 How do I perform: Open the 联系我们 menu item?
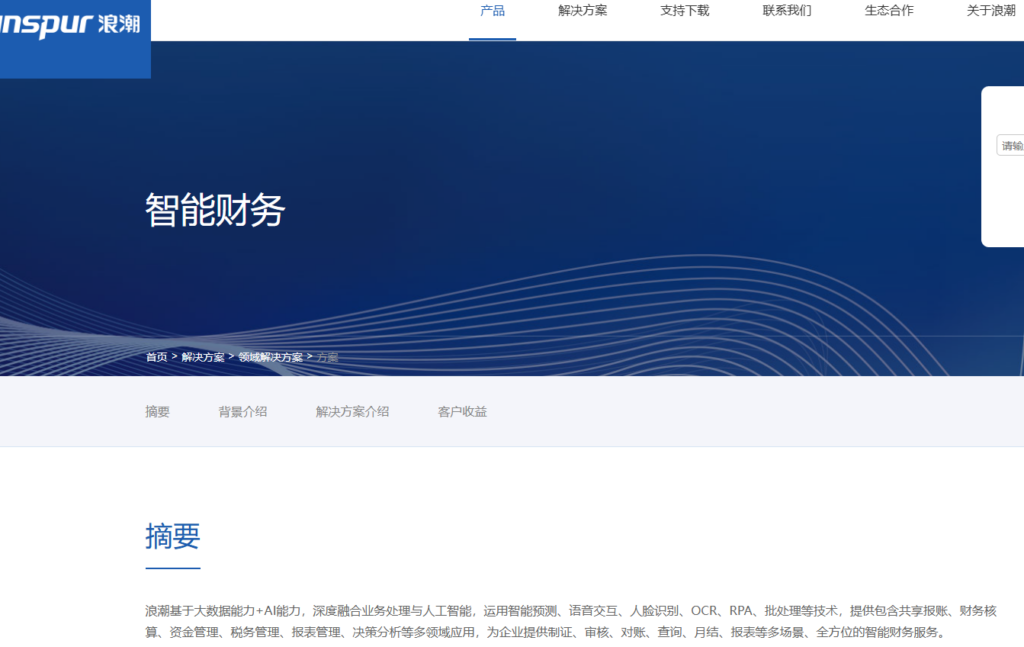point(786,11)
